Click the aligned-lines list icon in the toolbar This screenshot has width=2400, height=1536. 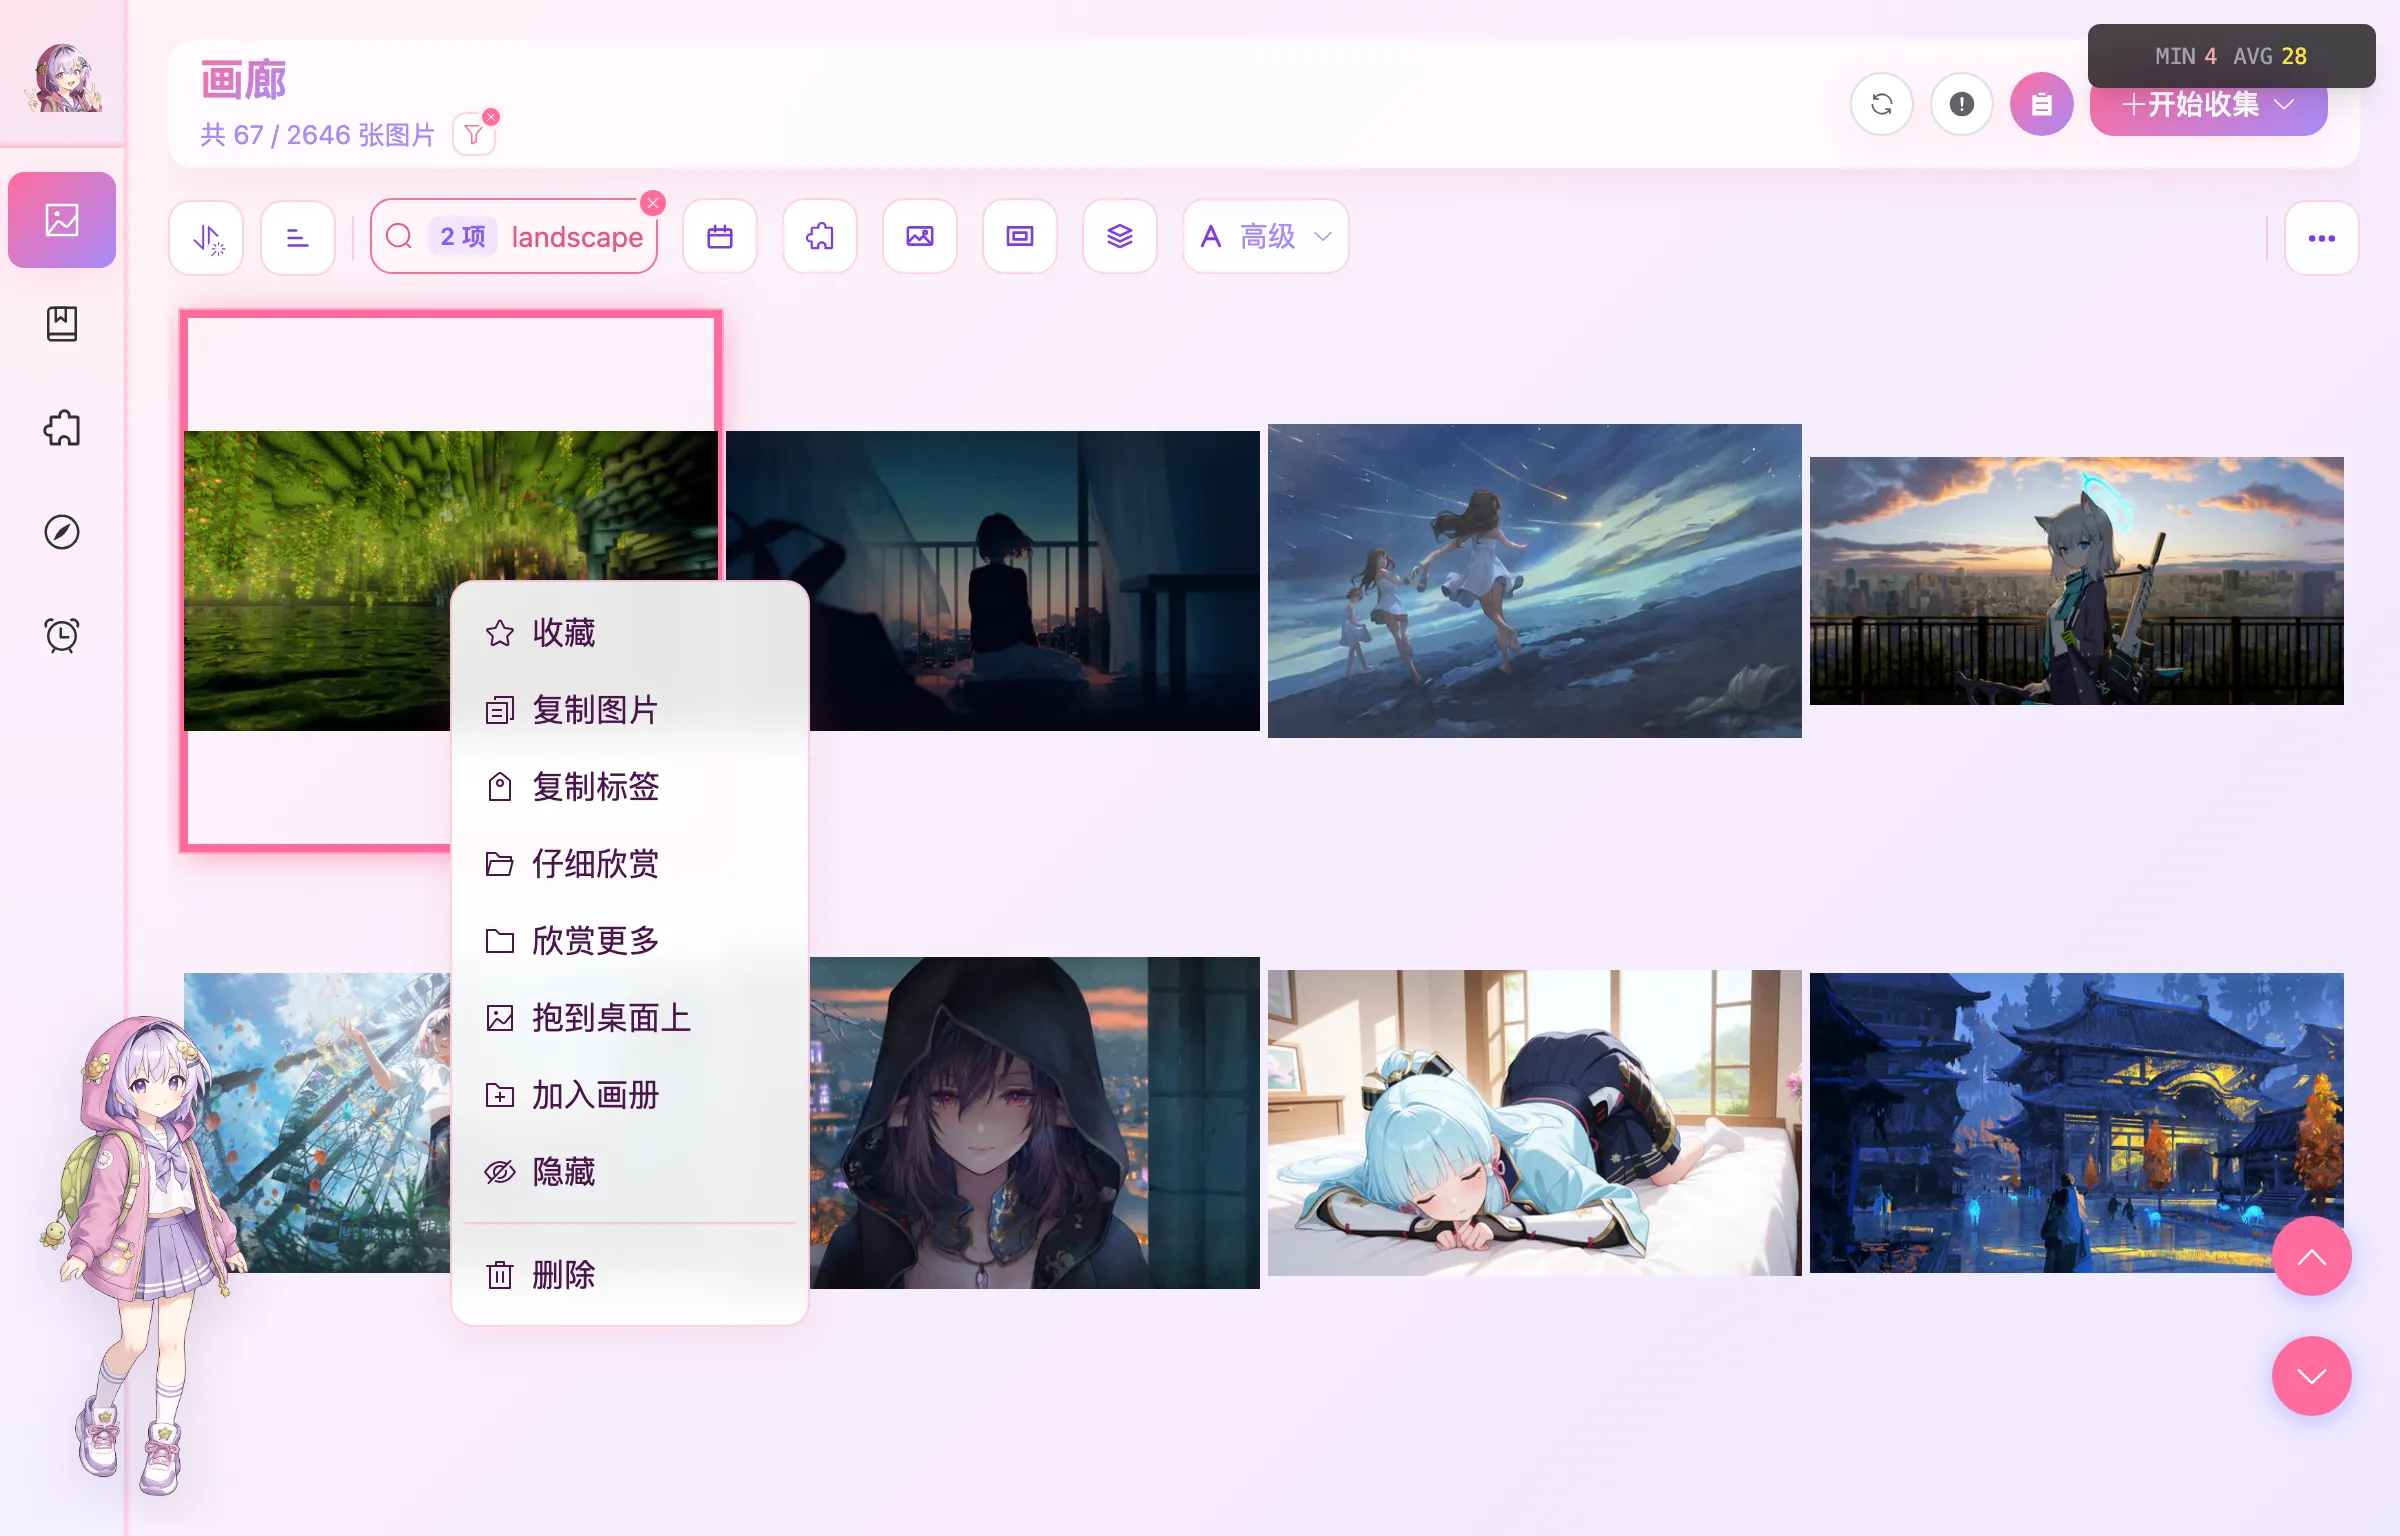tap(298, 238)
